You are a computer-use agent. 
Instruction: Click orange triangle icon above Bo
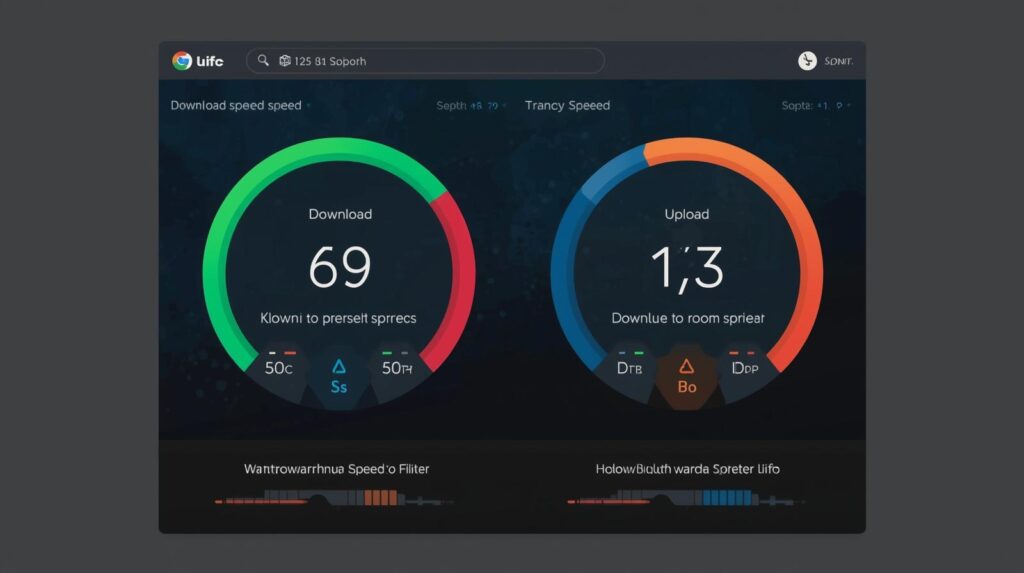pyautogui.click(x=686, y=367)
